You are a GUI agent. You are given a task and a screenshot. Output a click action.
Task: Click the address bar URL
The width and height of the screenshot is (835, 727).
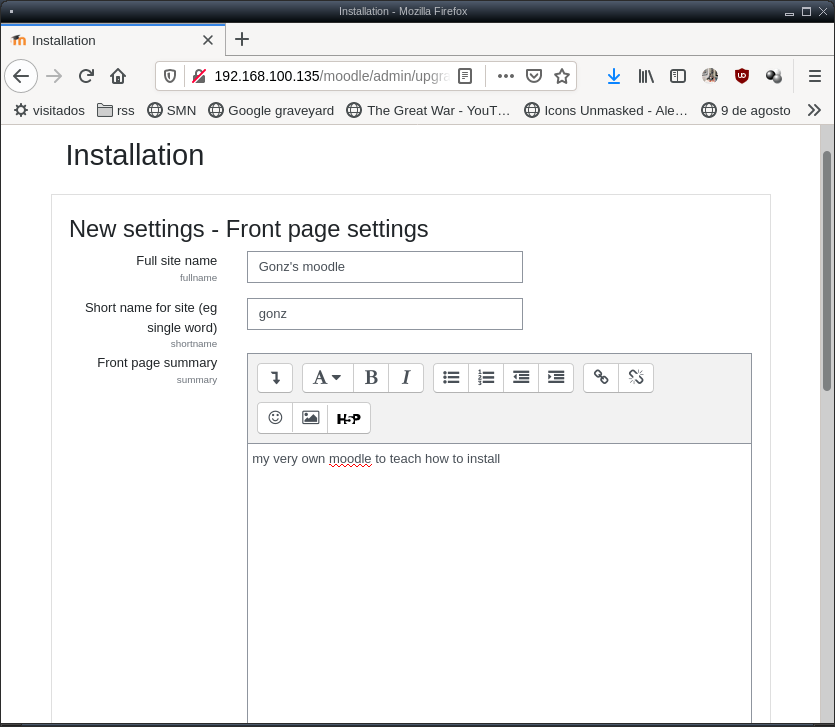(x=332, y=76)
